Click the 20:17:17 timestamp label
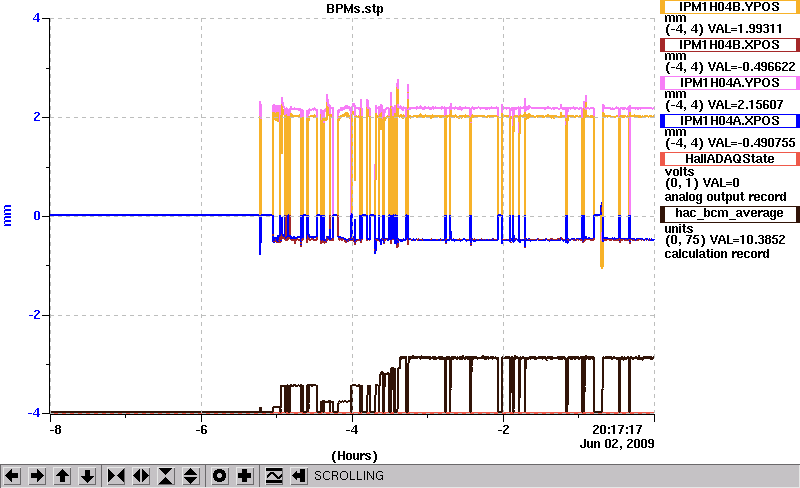The image size is (800, 488). (x=617, y=429)
